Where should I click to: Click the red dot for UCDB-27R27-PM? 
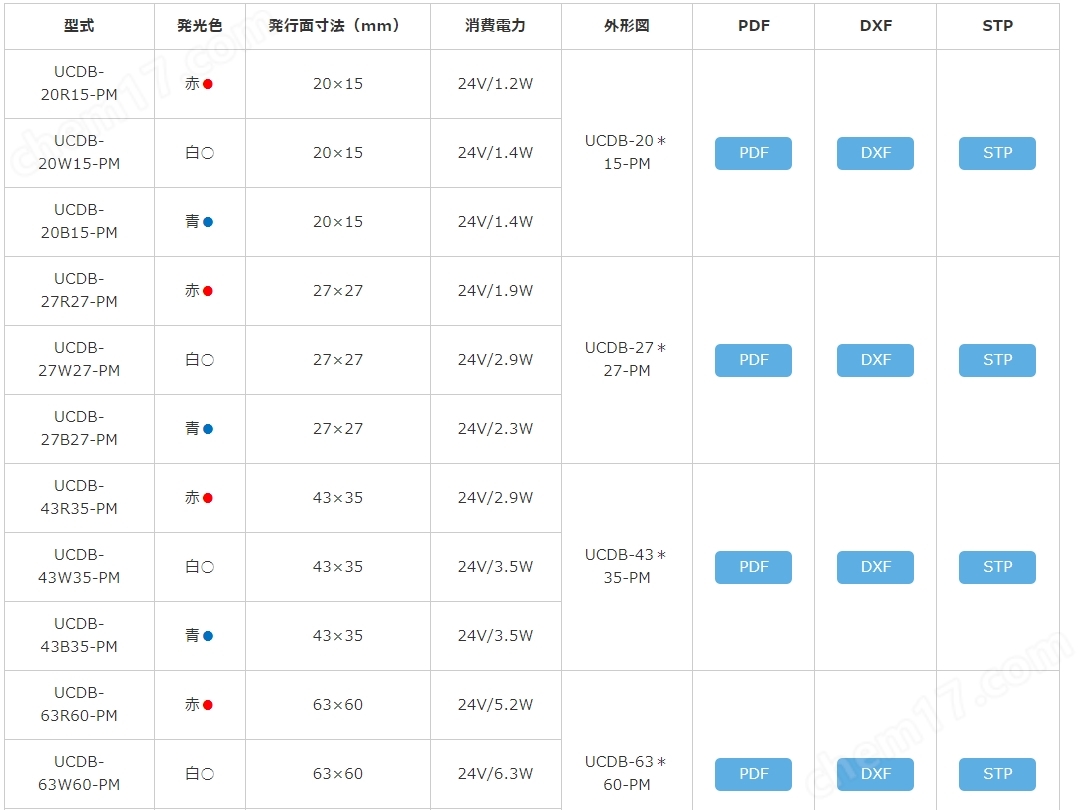[208, 291]
